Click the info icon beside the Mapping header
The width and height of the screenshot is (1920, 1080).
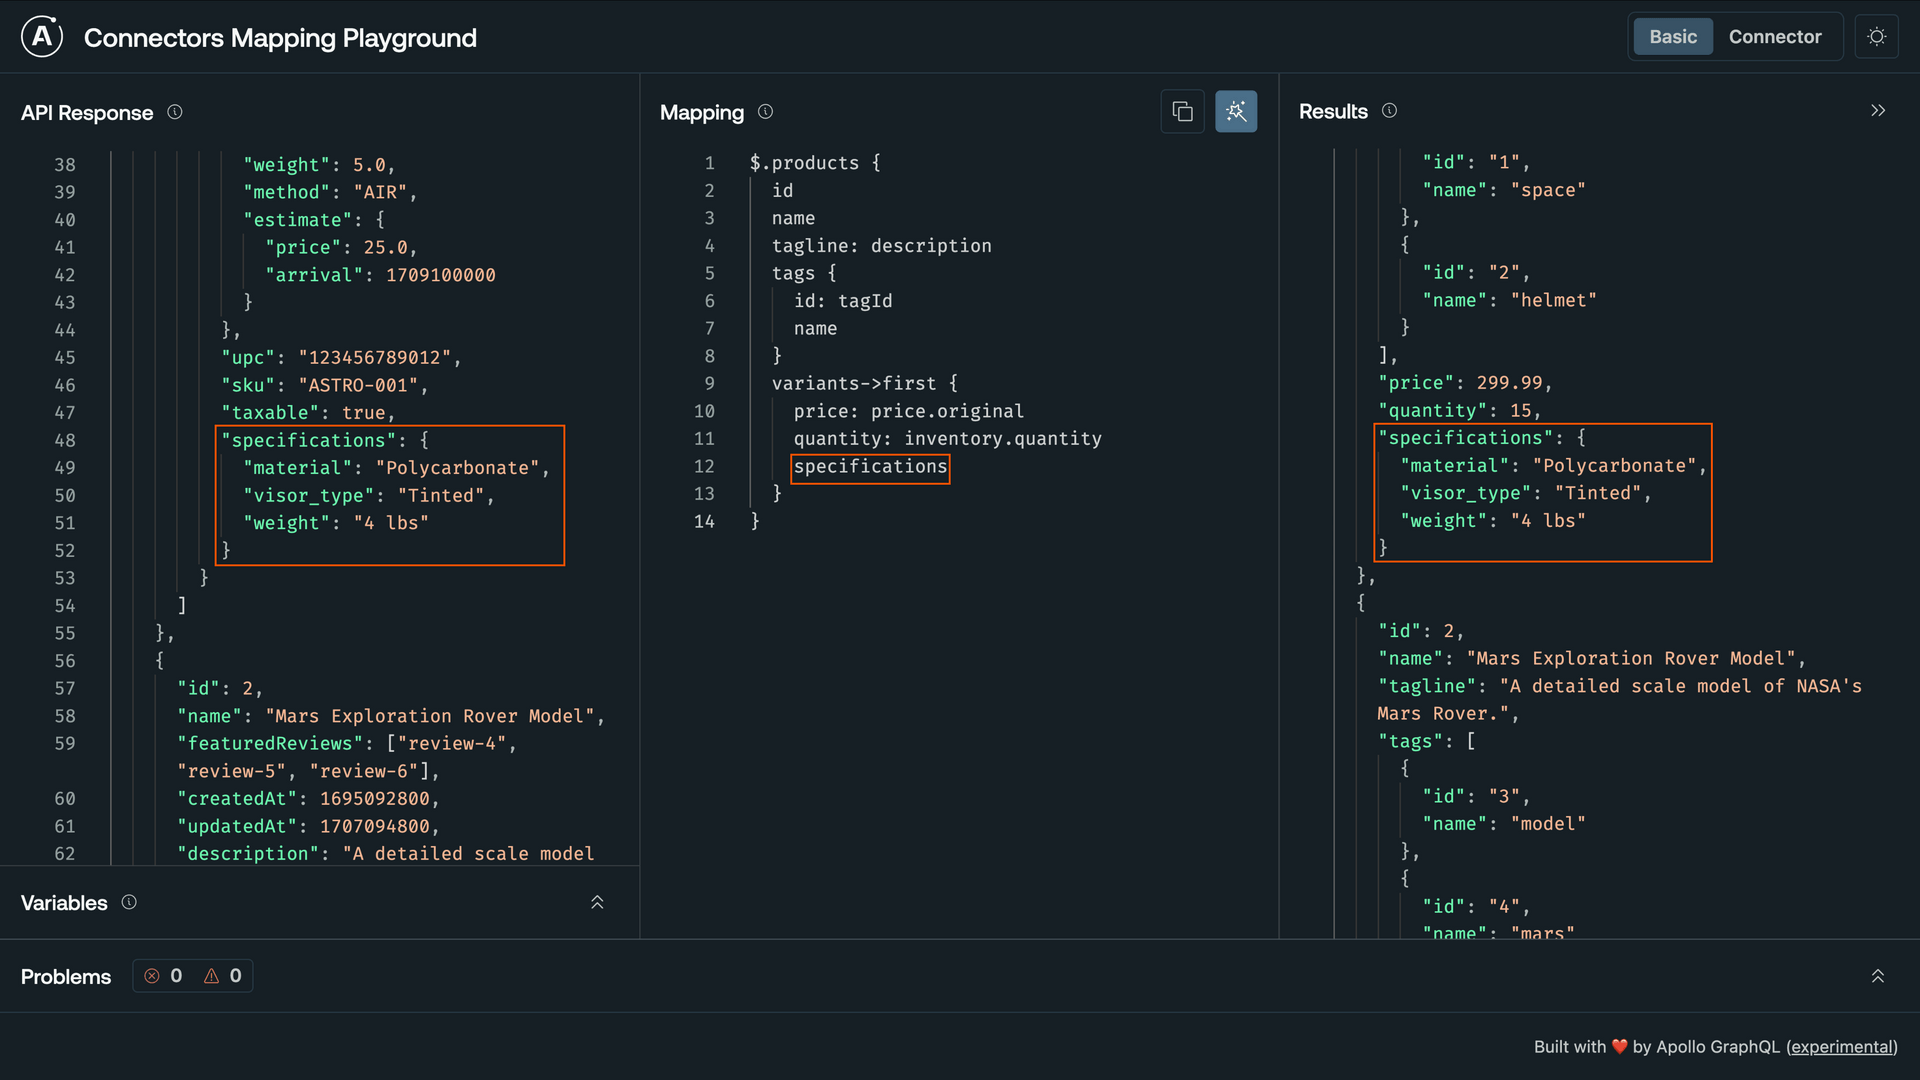pyautogui.click(x=766, y=112)
